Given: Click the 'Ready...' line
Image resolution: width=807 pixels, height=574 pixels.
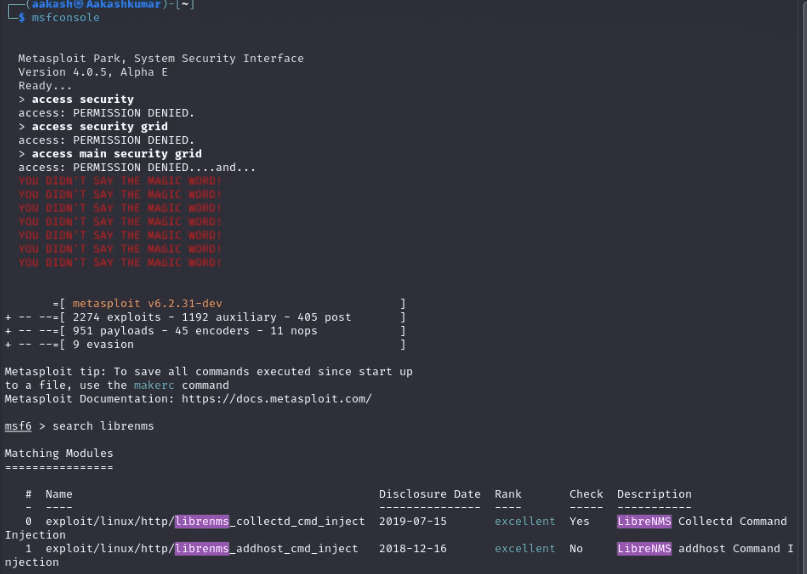Looking at the screenshot, I should coord(45,86).
